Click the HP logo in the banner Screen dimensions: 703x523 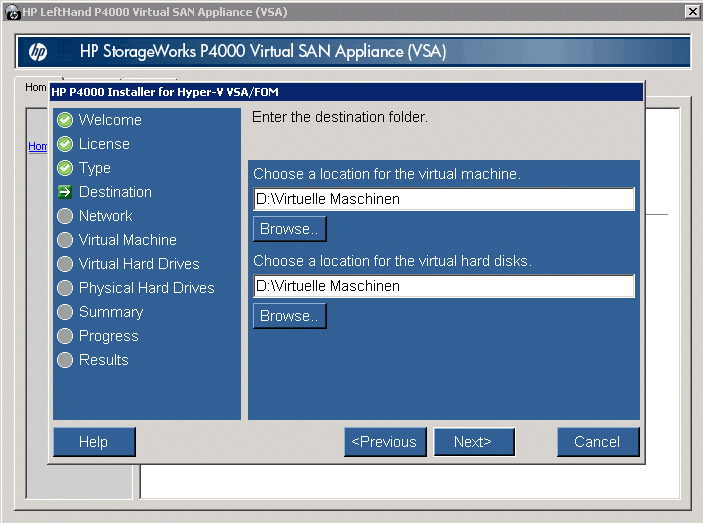(x=38, y=52)
